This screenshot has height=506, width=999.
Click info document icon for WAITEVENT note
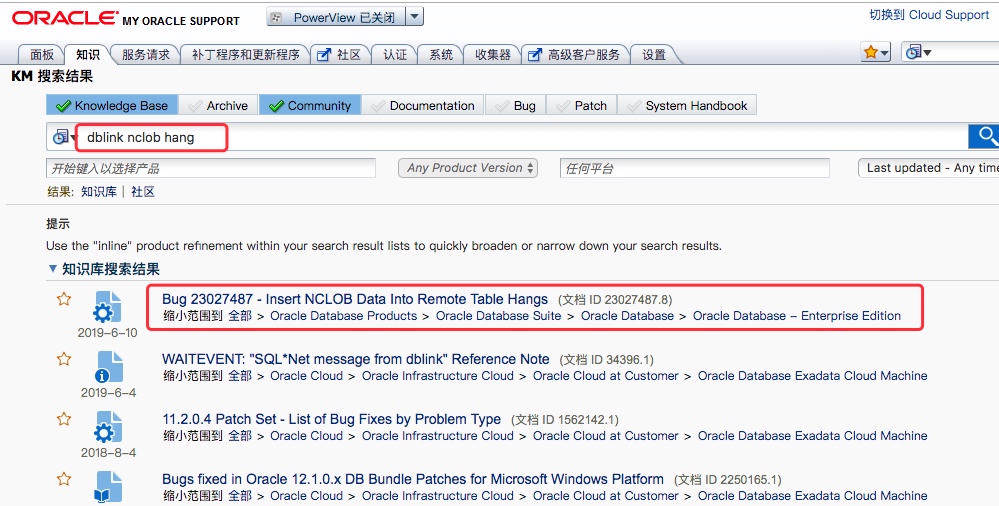coord(107,368)
